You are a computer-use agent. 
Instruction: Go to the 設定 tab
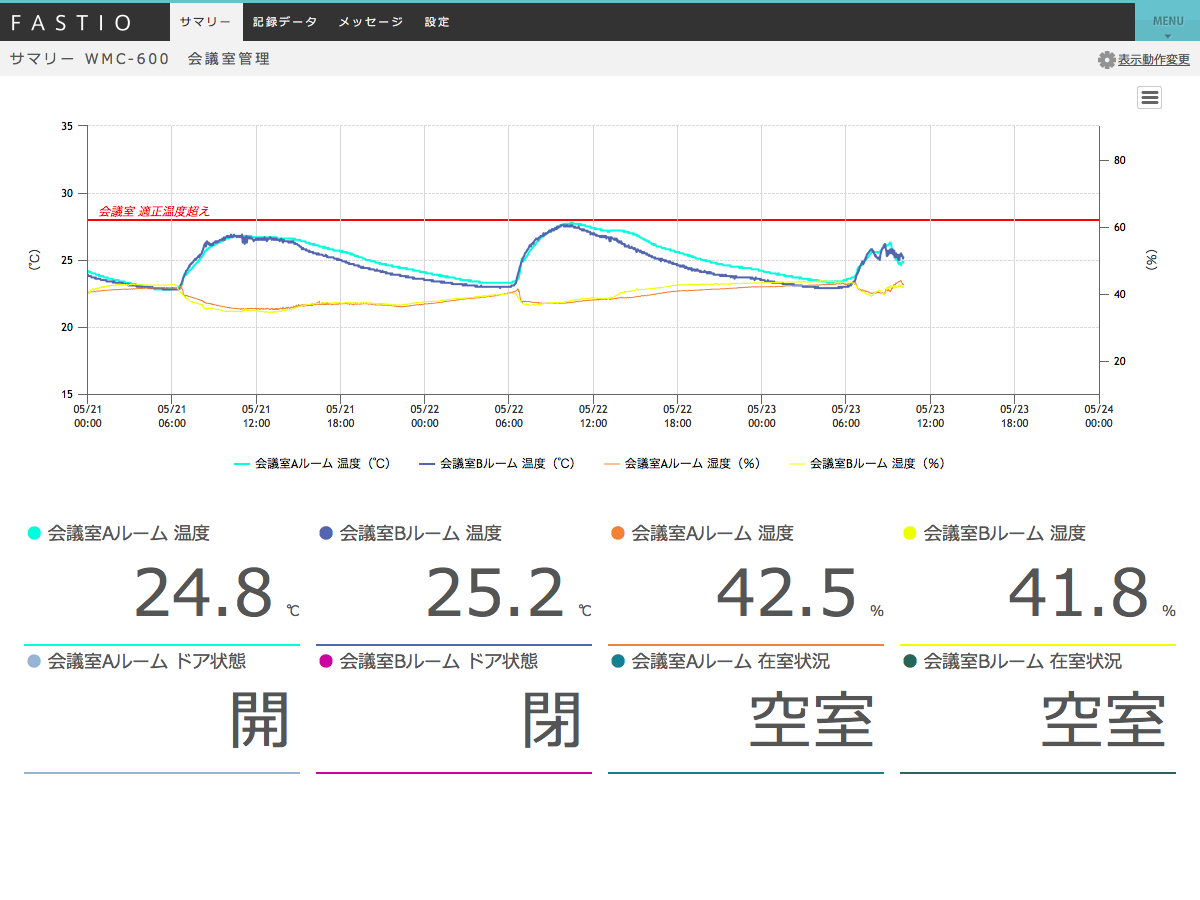(437, 22)
